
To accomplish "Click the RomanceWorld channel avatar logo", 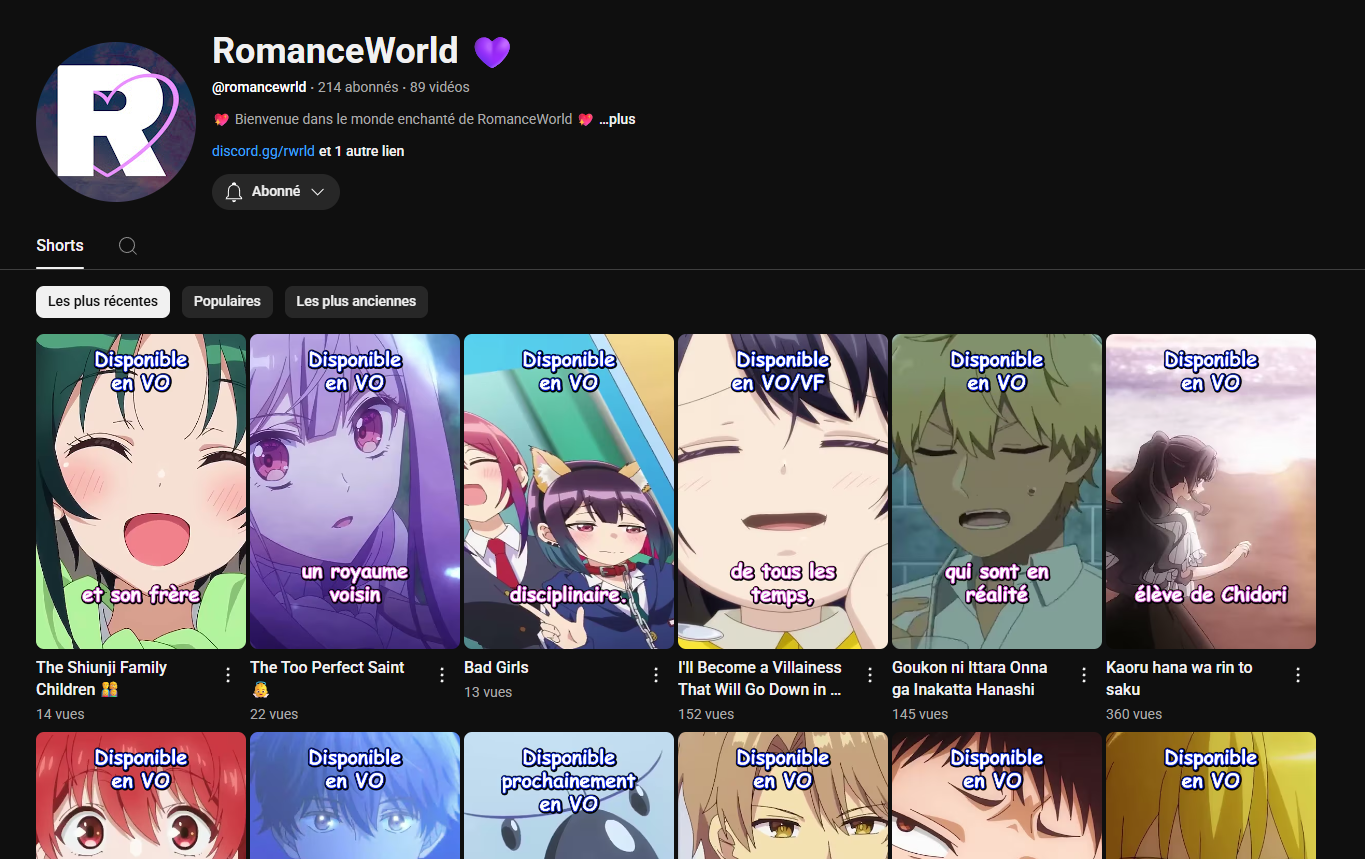I will [x=115, y=121].
